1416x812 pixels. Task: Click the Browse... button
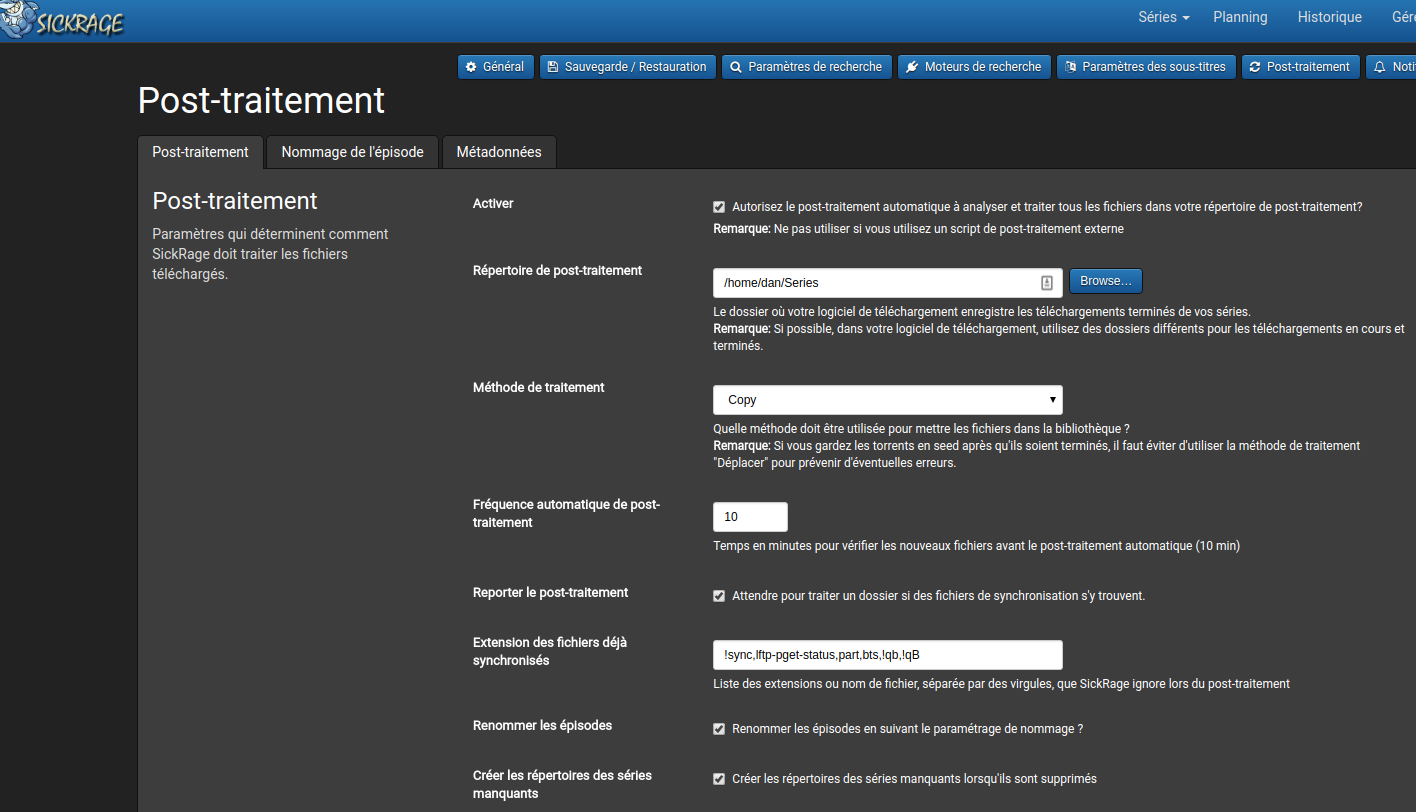[1106, 281]
